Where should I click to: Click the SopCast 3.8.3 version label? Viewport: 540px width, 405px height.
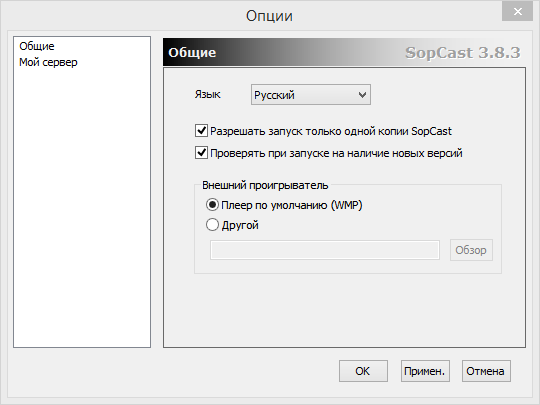[x=463, y=53]
